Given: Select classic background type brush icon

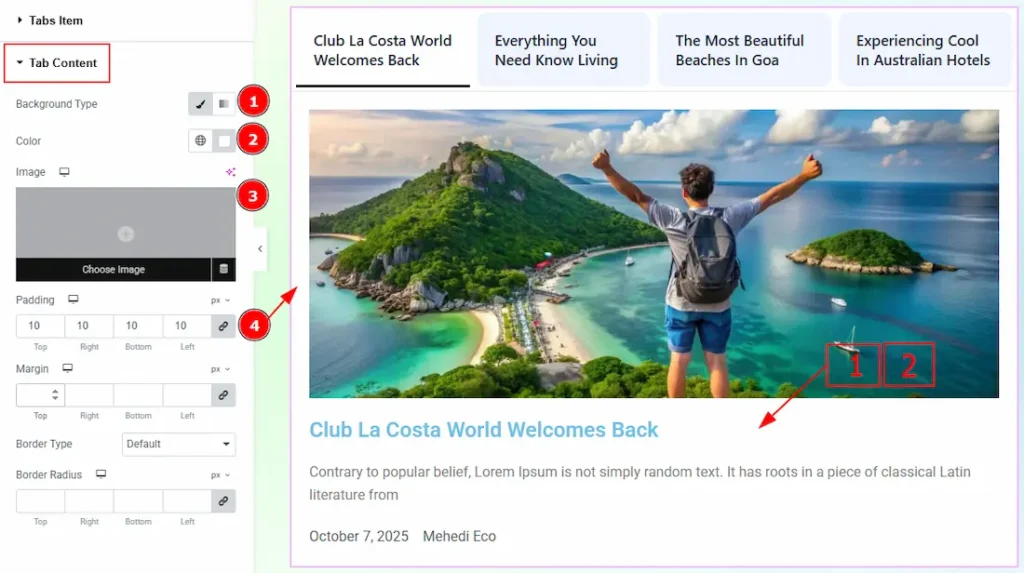Looking at the screenshot, I should (x=200, y=104).
